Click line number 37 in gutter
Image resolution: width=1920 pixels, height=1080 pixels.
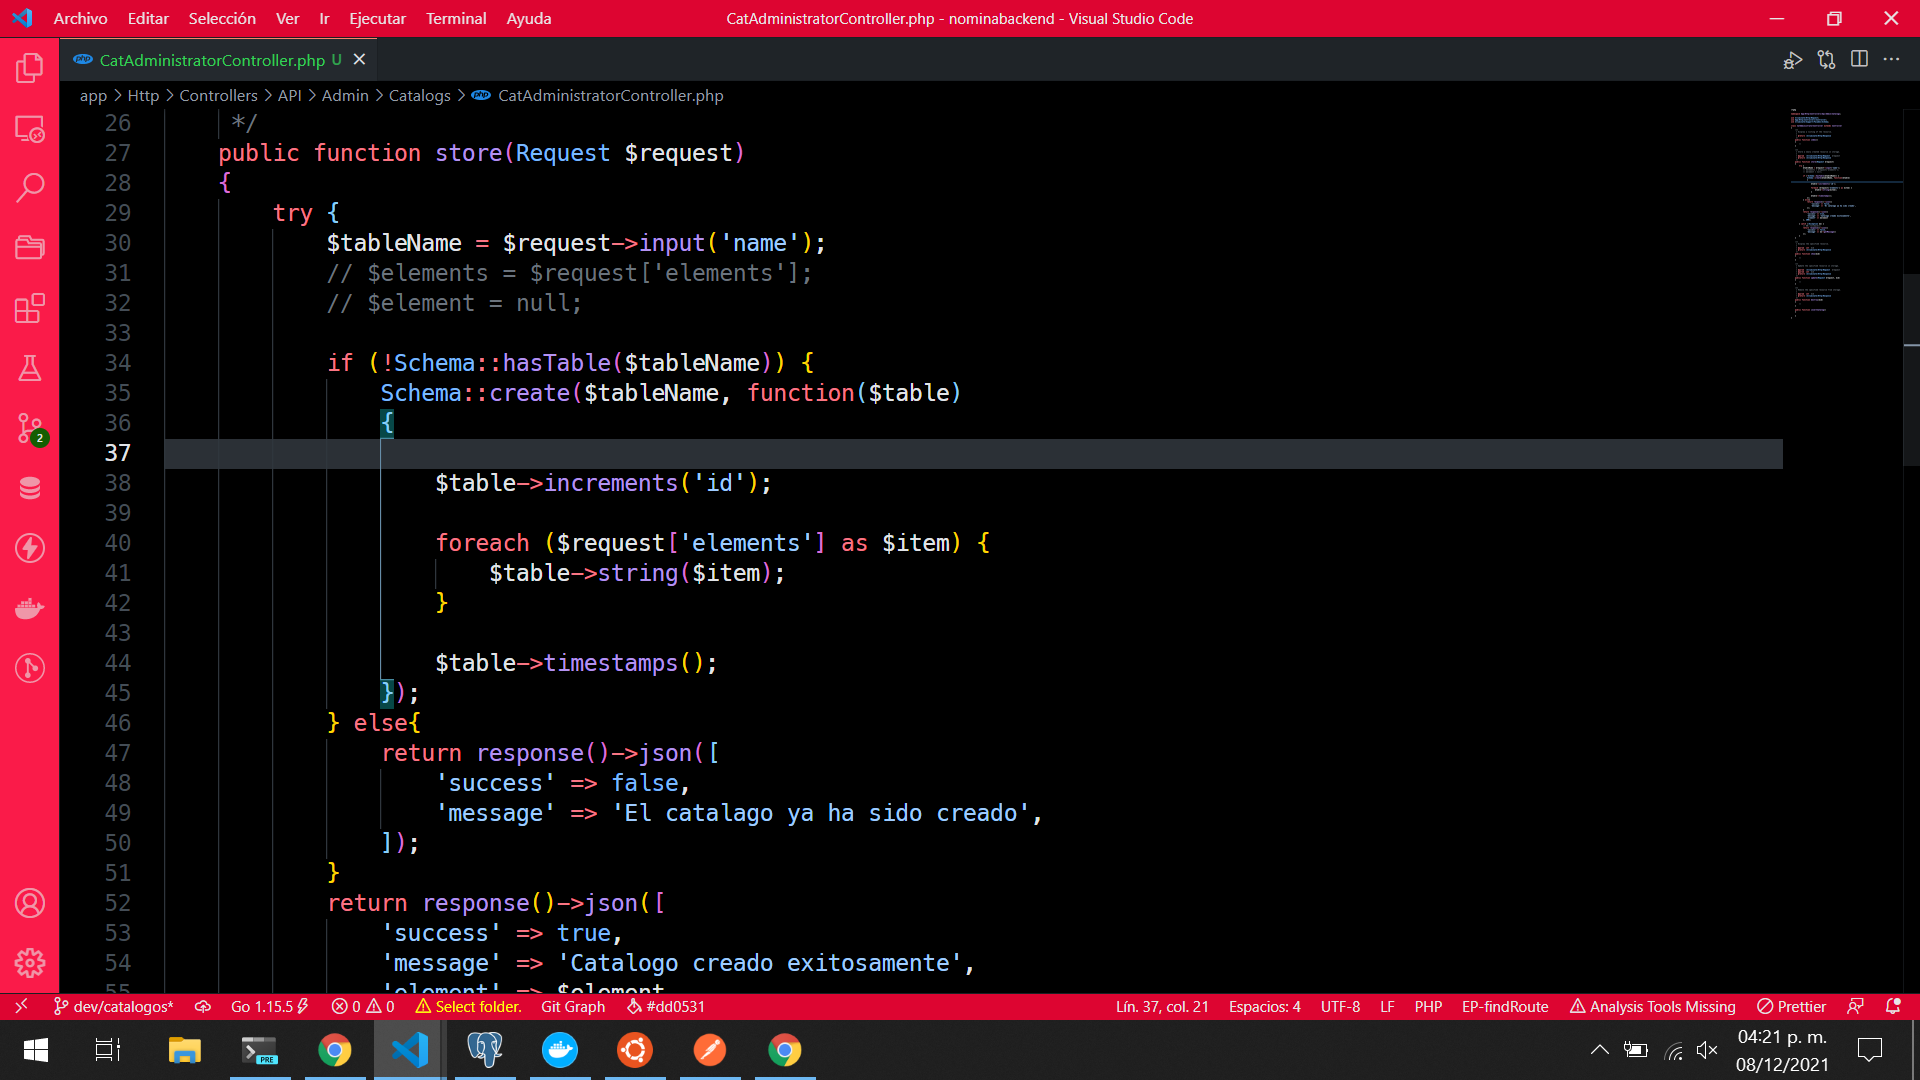point(118,453)
